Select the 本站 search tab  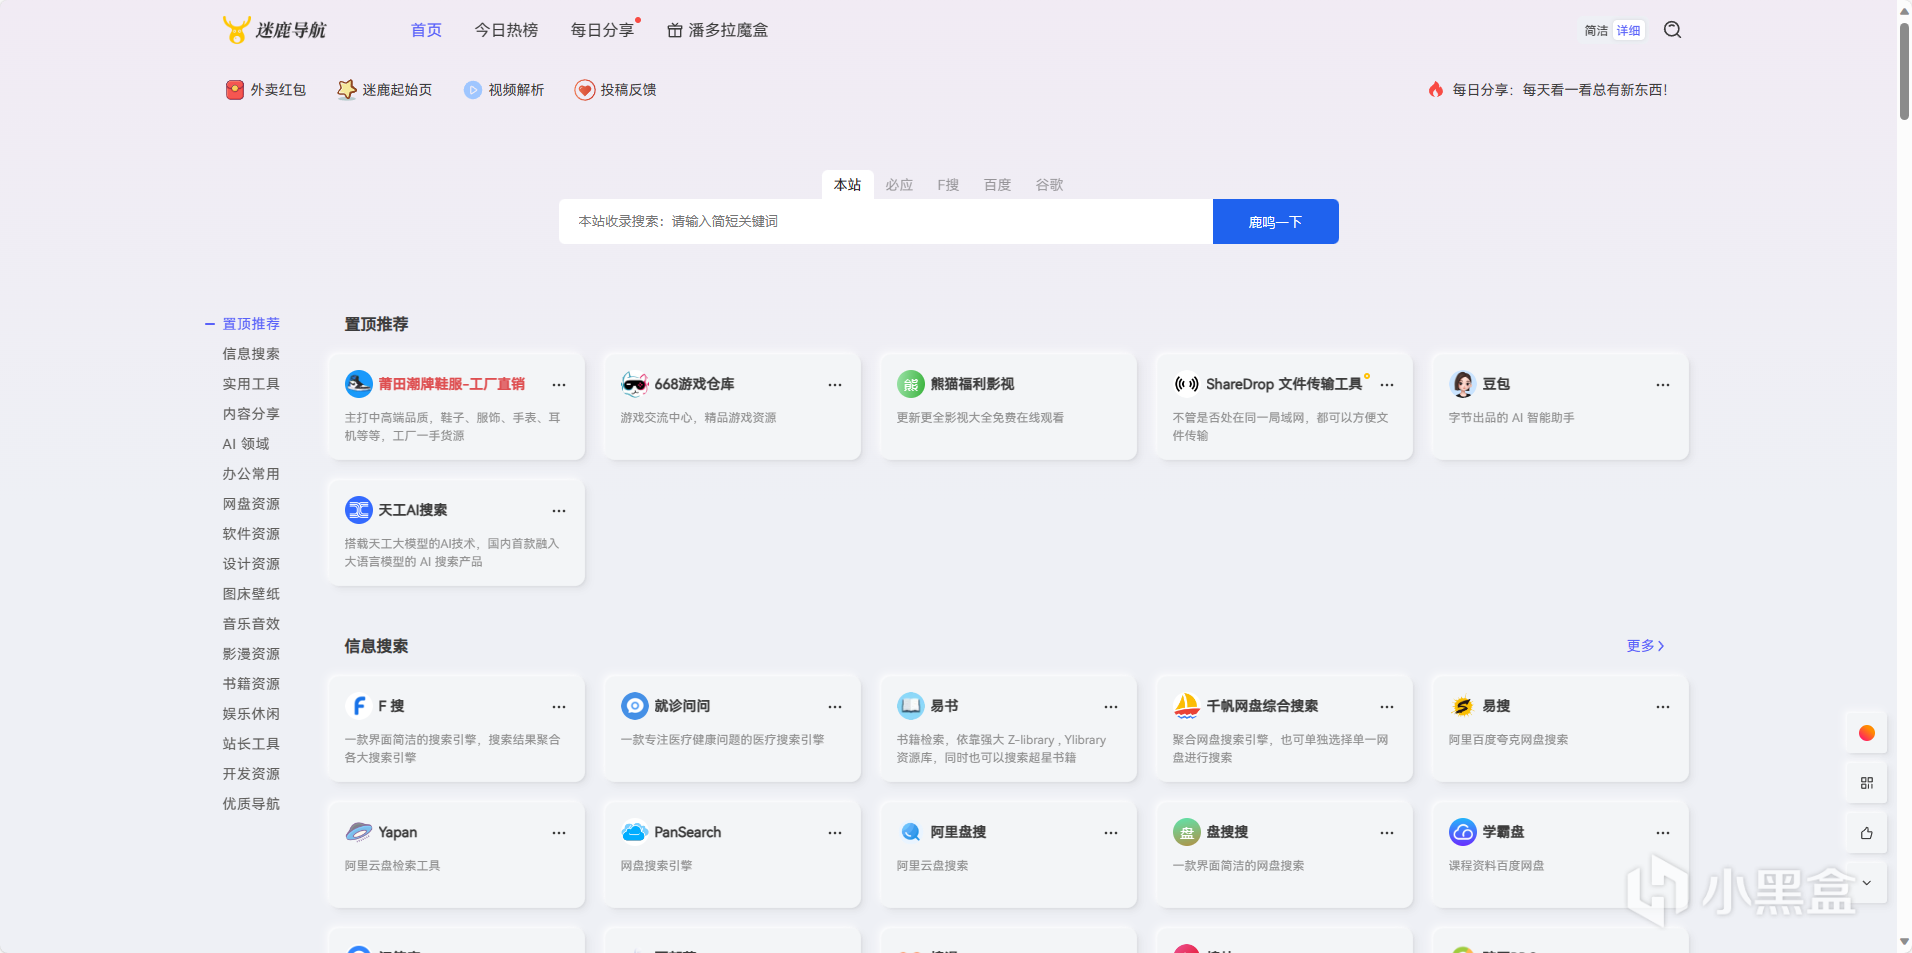(x=848, y=185)
